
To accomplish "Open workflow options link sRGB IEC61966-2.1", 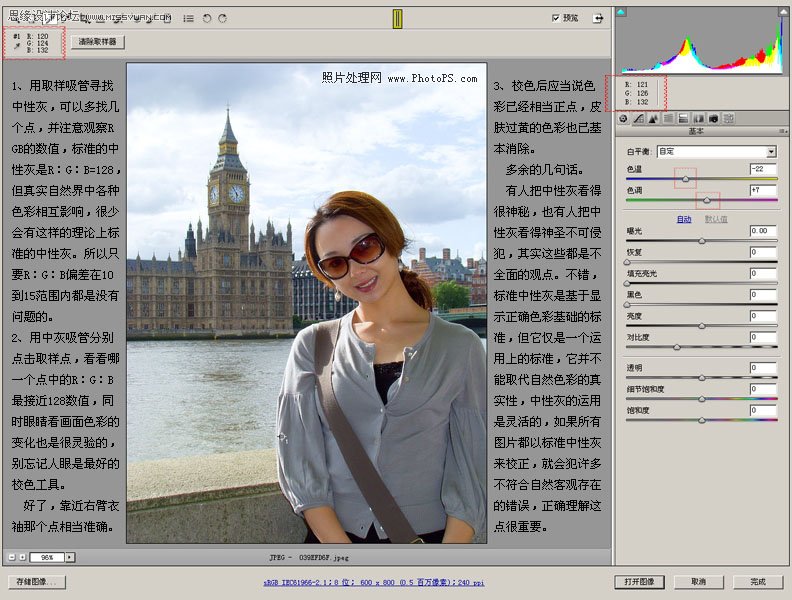I will pos(373,582).
